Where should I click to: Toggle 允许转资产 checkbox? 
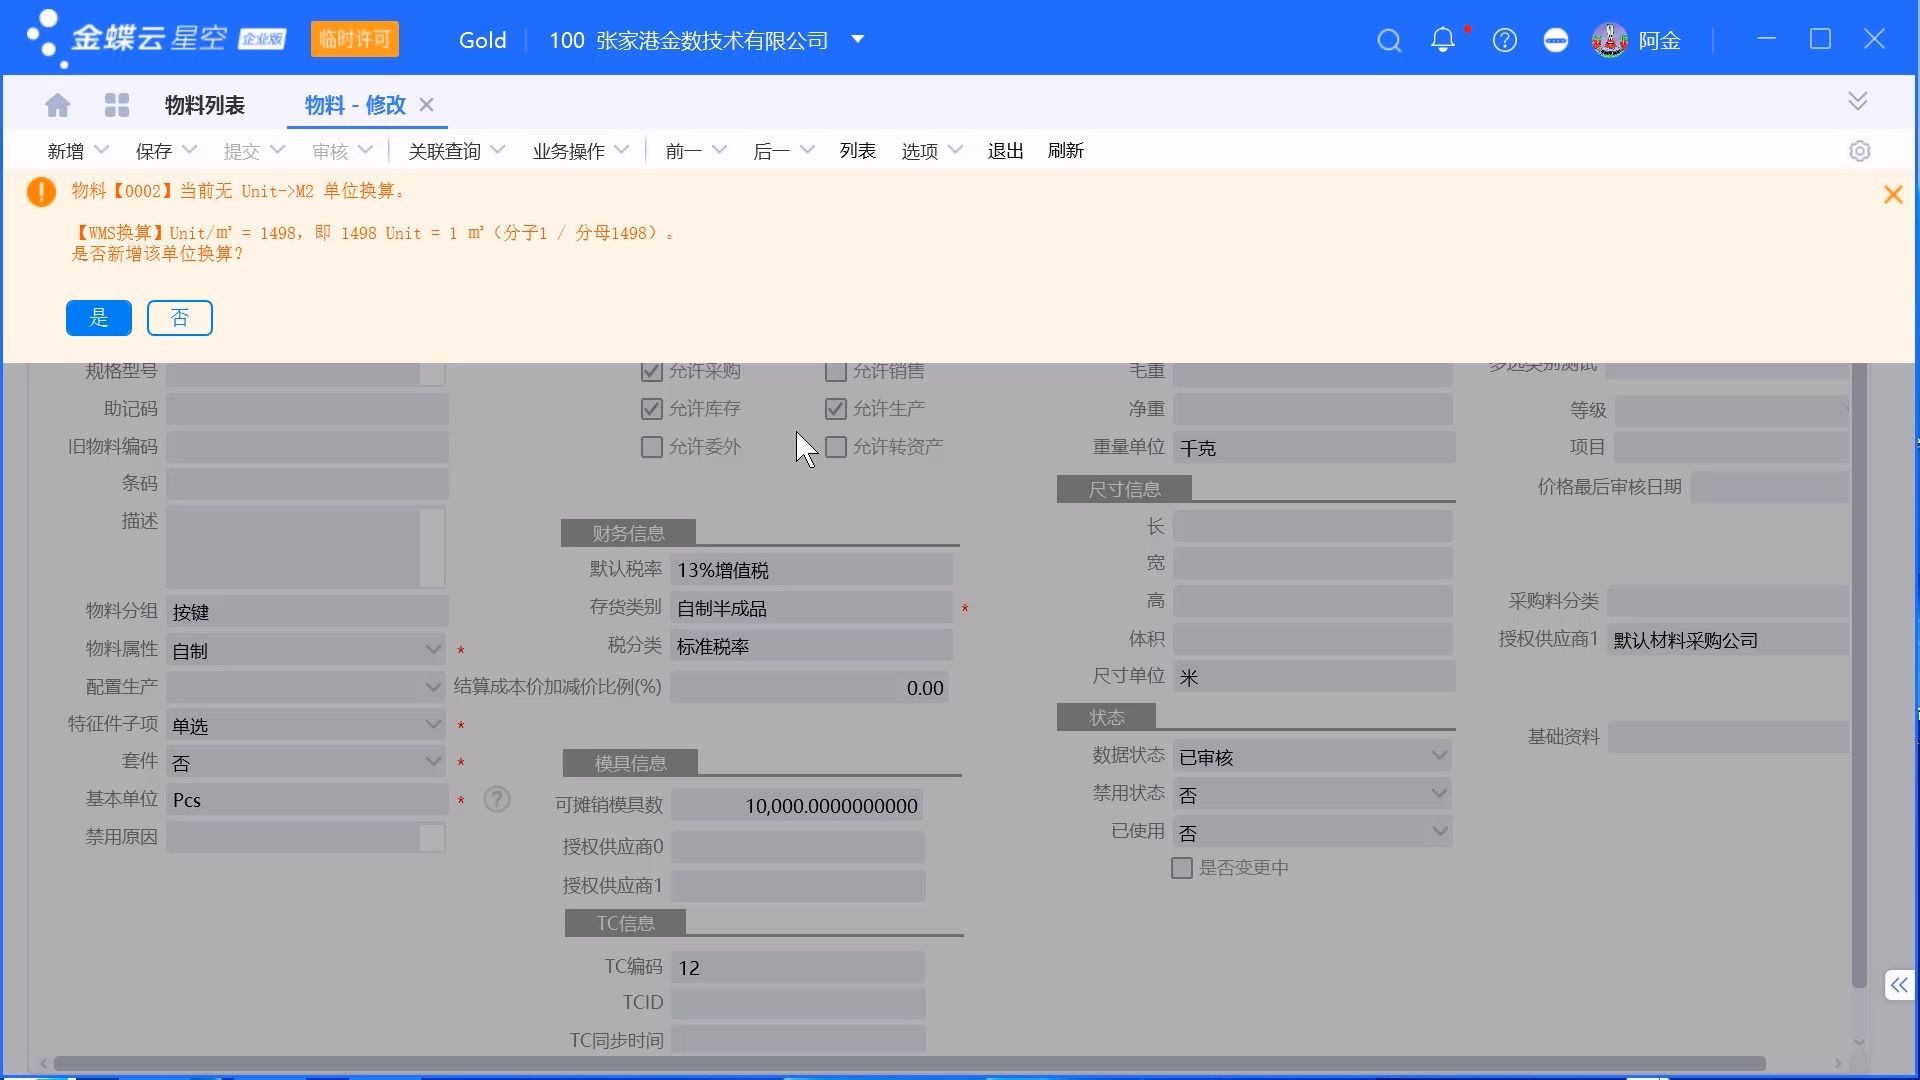836,447
